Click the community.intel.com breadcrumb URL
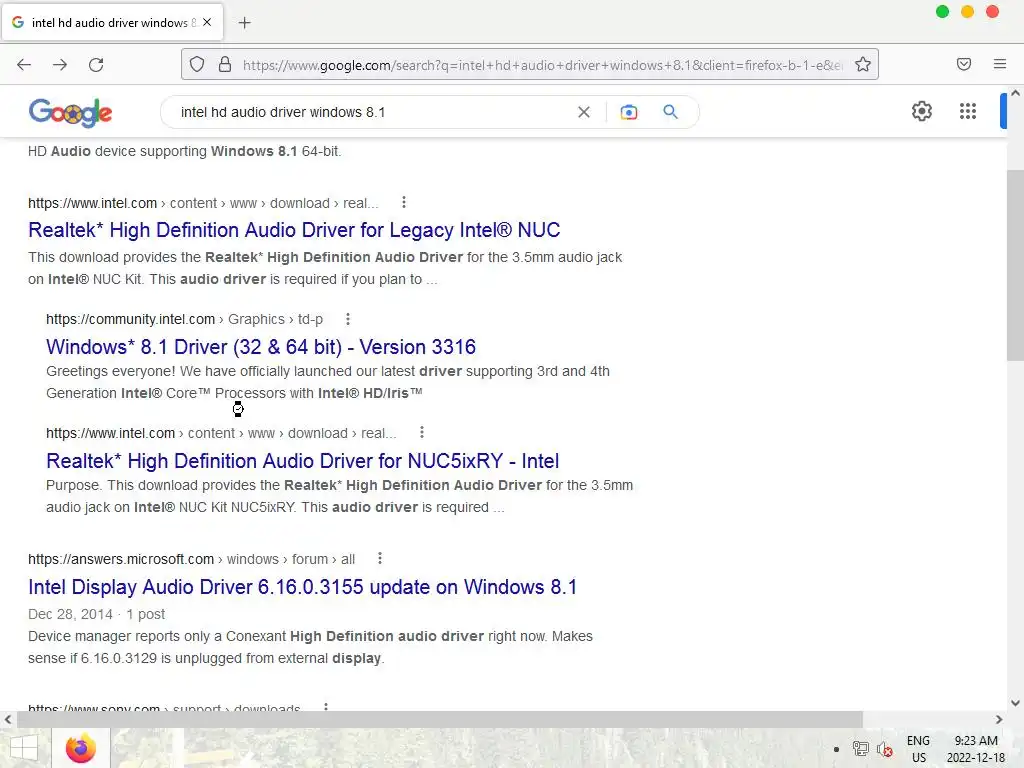This screenshot has height=768, width=1024. click(184, 319)
